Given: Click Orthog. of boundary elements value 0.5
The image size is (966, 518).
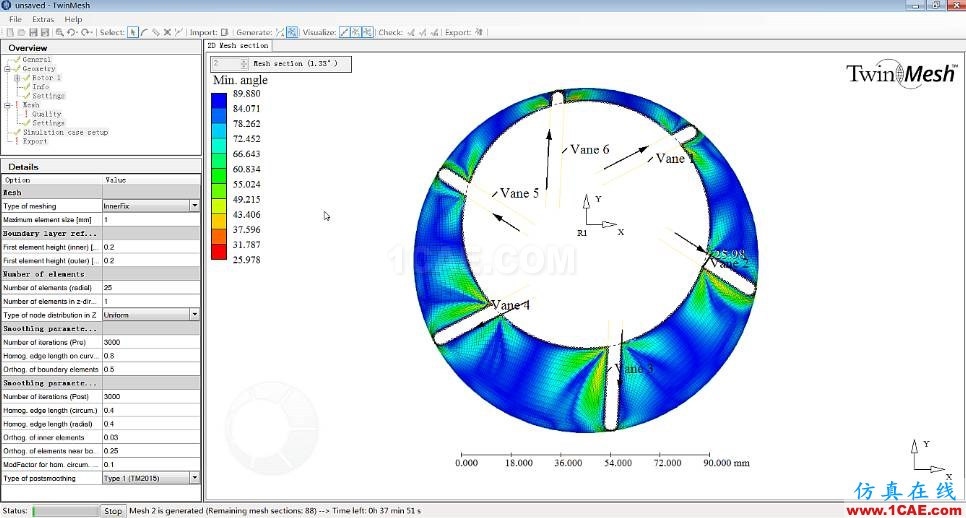Looking at the screenshot, I should tap(151, 369).
